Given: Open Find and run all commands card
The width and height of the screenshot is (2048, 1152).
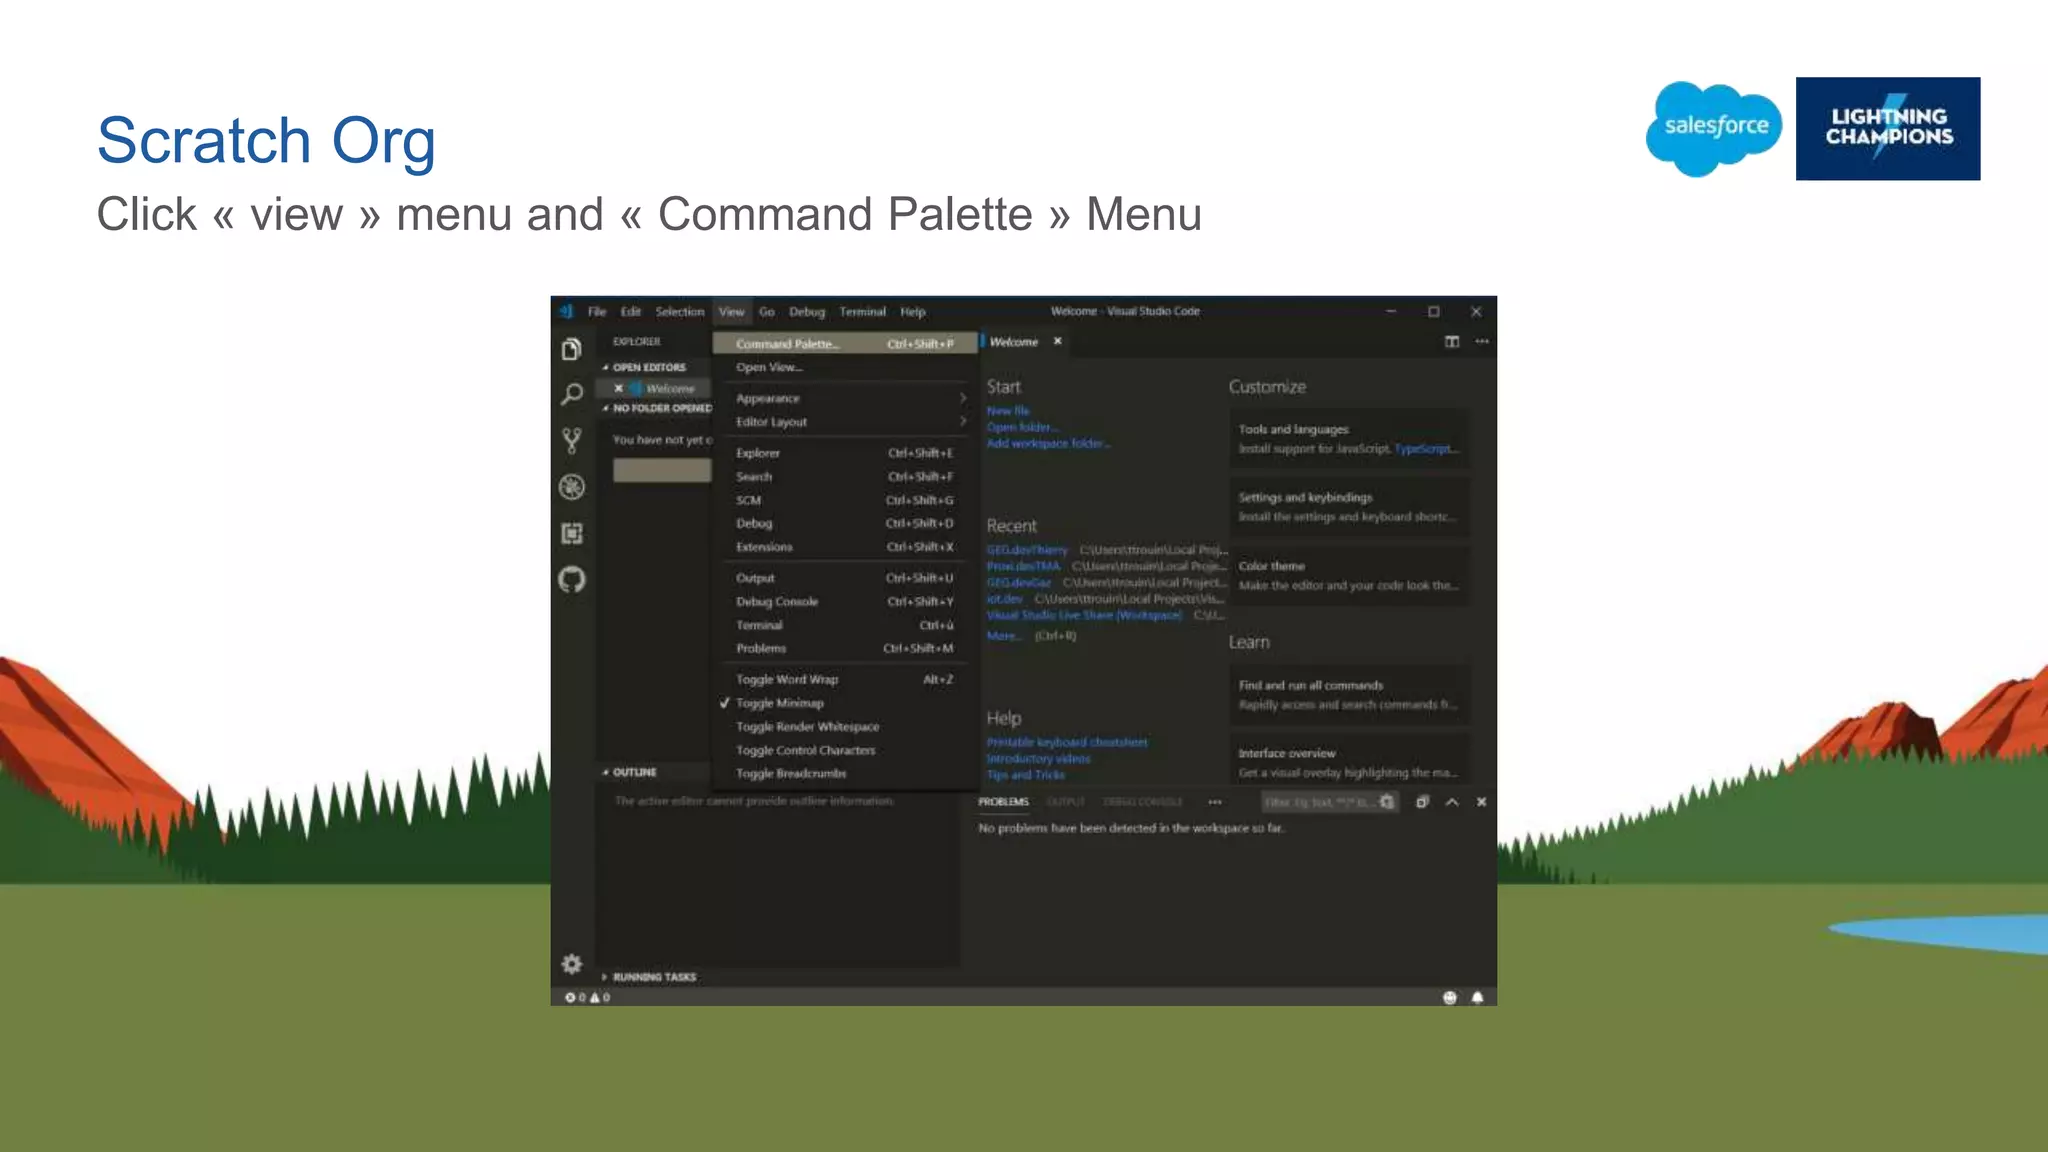Looking at the screenshot, I should click(1349, 695).
